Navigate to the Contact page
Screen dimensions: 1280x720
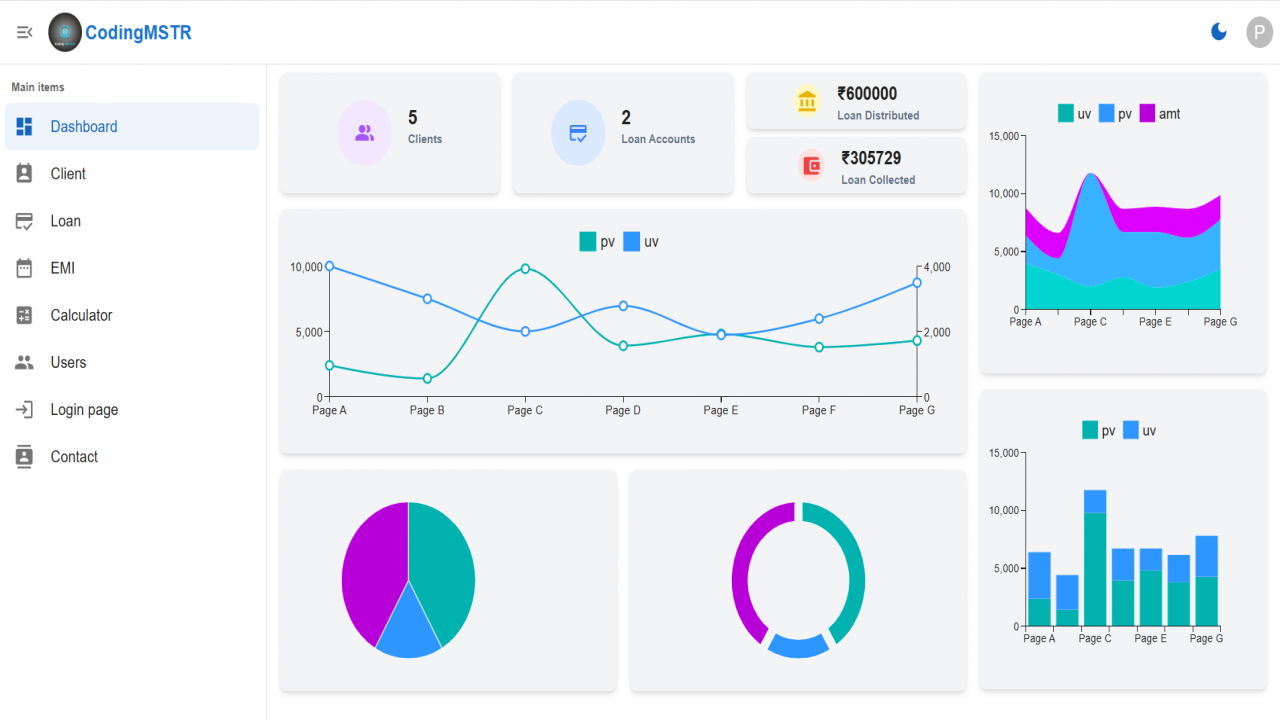coord(132,457)
